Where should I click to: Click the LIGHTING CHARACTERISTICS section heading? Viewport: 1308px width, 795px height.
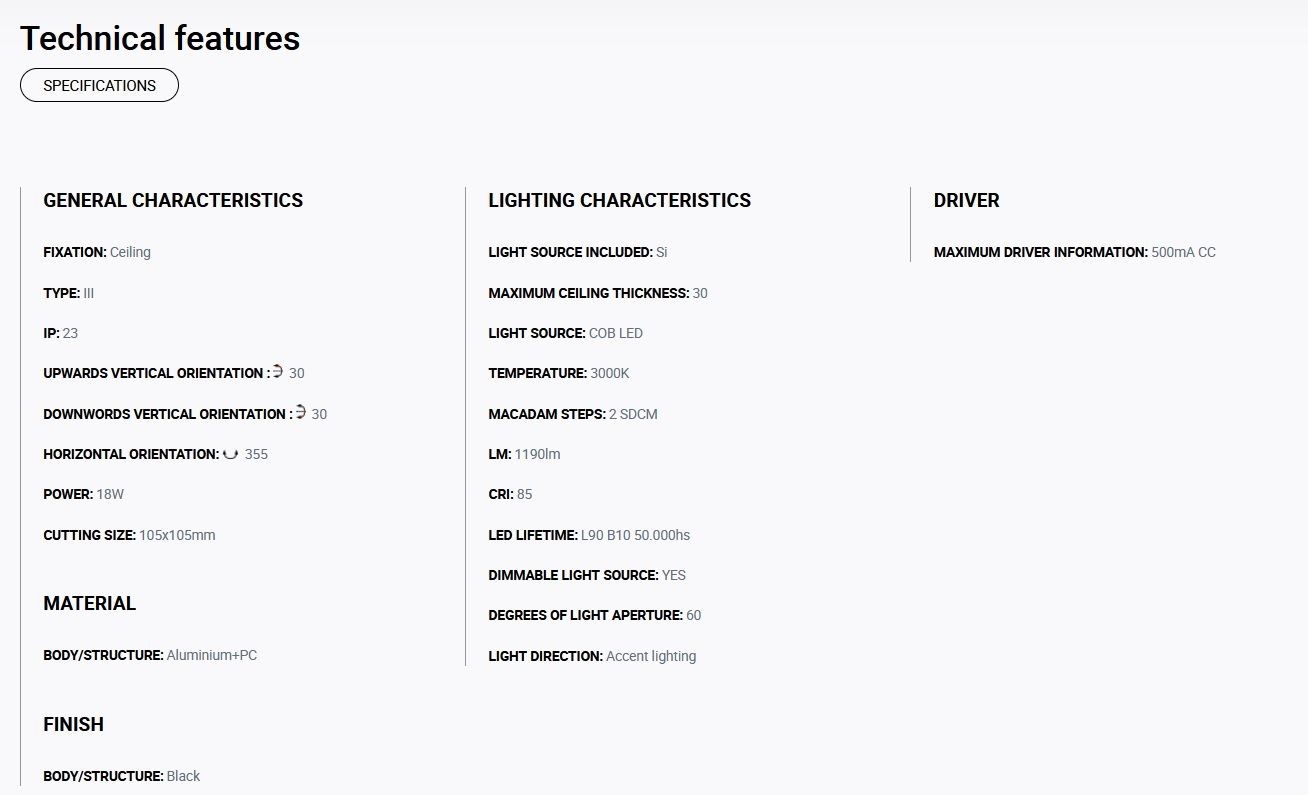tap(619, 200)
